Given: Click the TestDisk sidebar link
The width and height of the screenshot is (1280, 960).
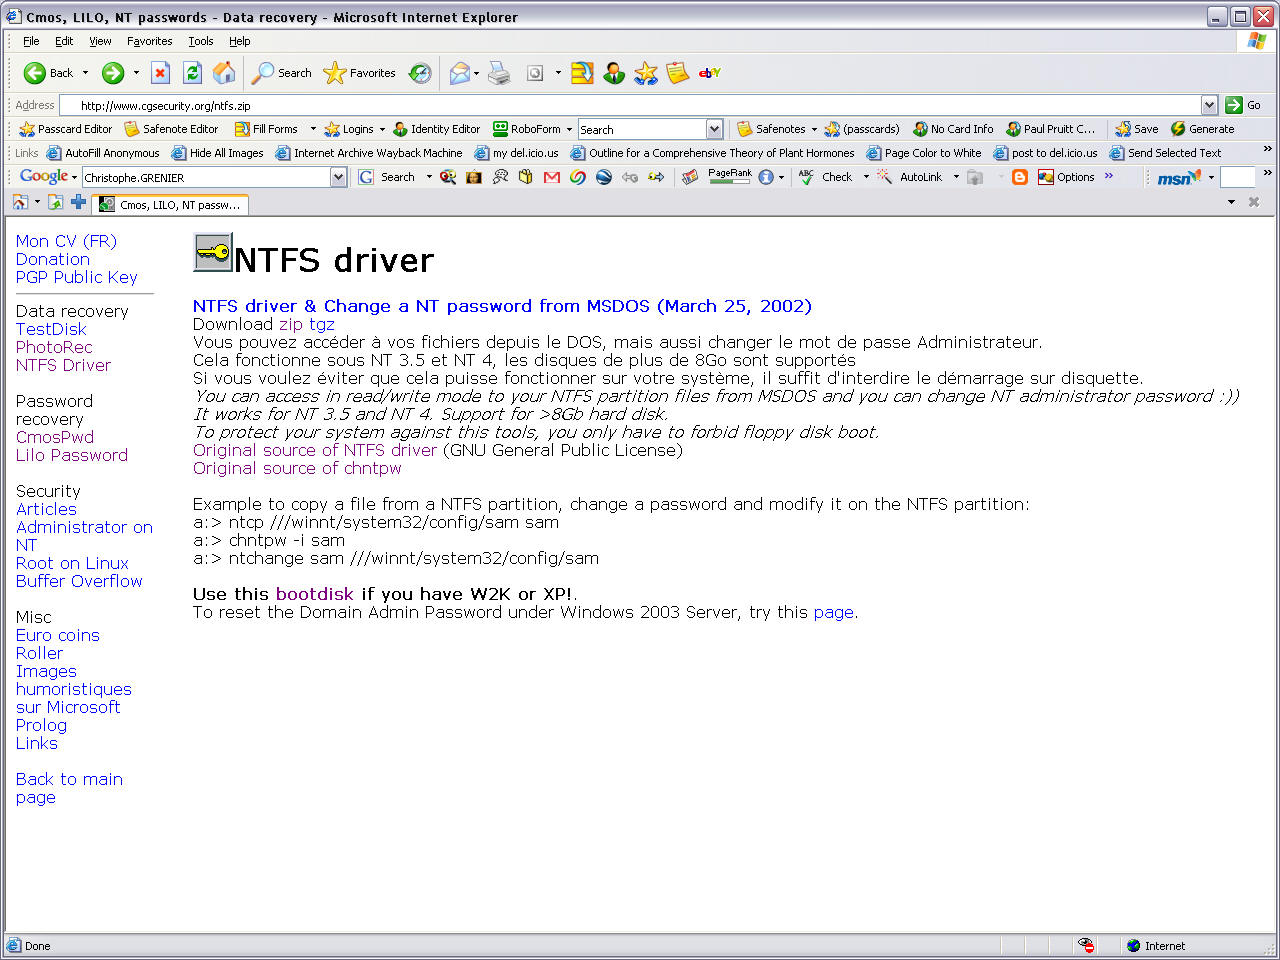Looking at the screenshot, I should point(51,329).
